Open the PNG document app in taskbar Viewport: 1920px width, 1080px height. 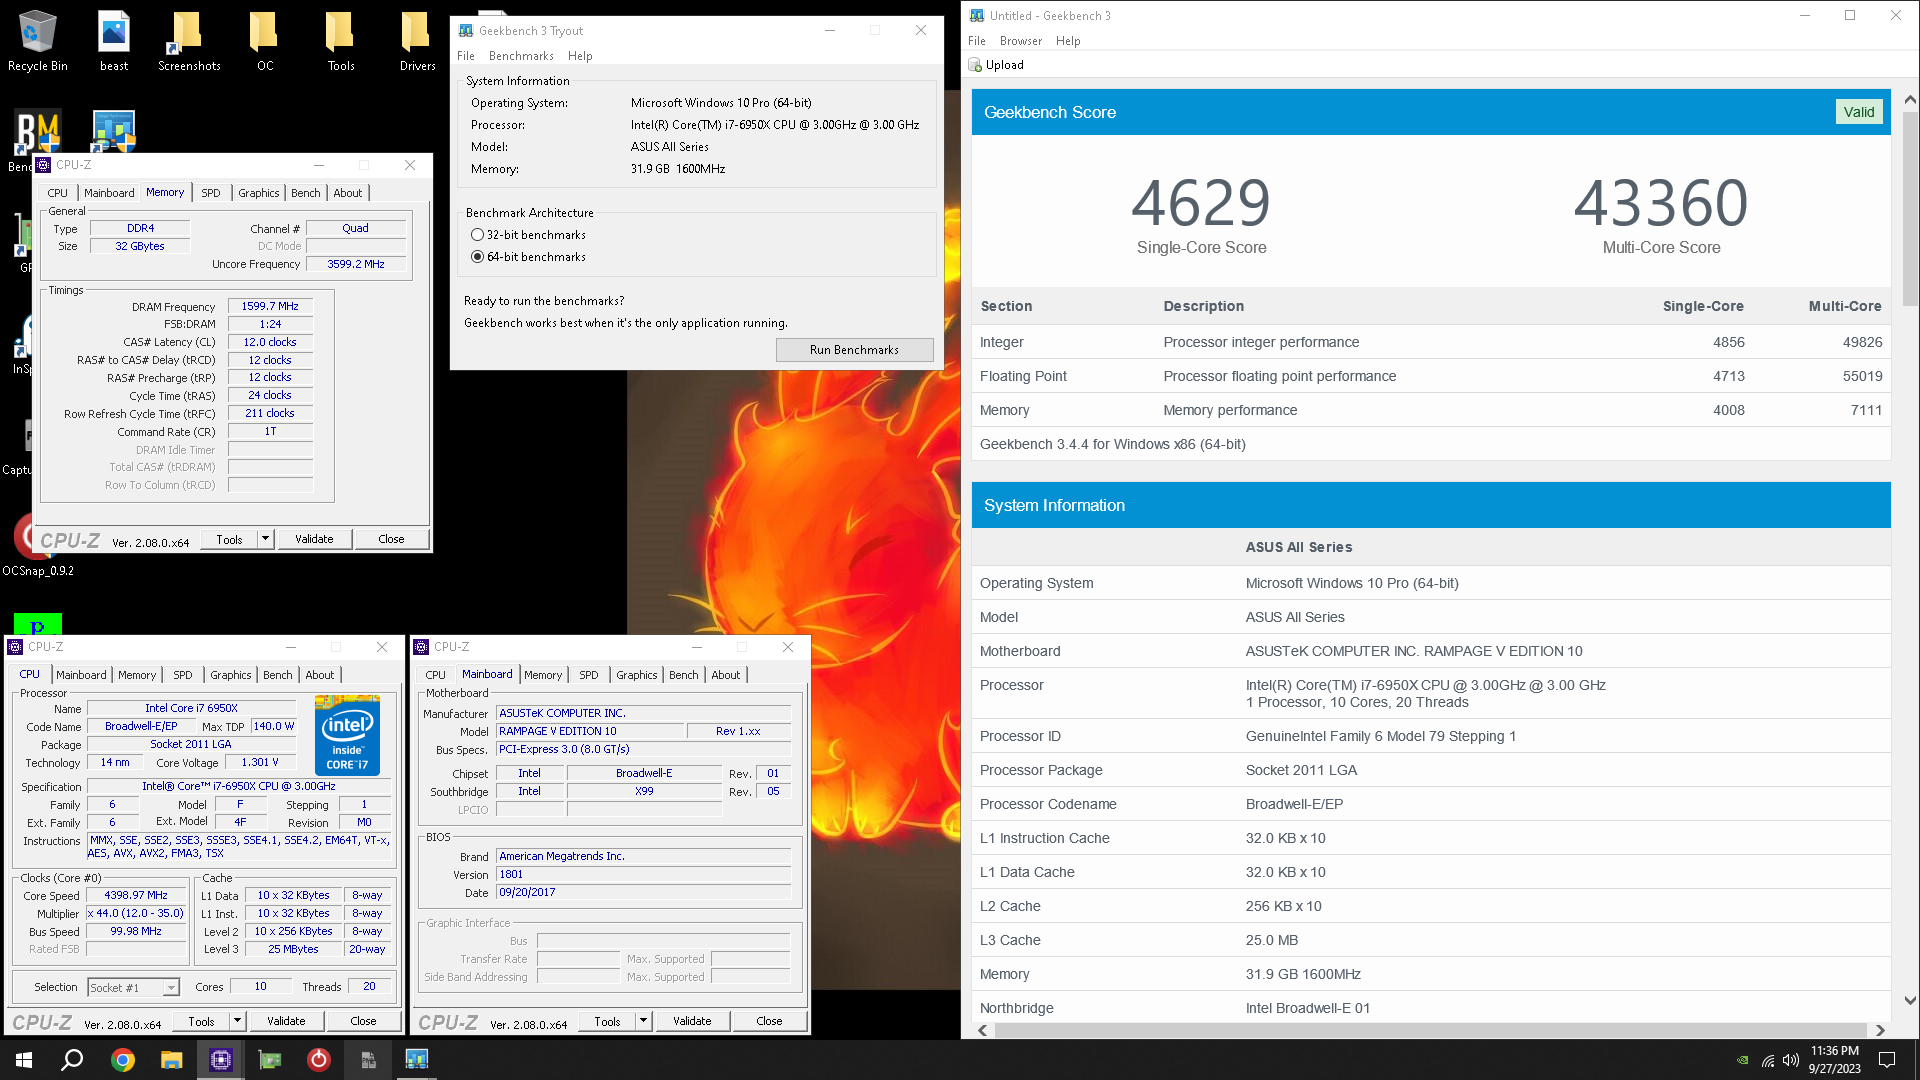[368, 1060]
